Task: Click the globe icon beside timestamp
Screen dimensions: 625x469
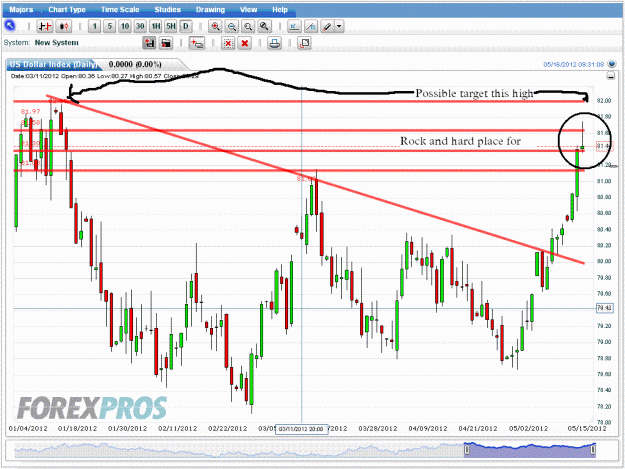Action: pyautogui.click(x=612, y=64)
